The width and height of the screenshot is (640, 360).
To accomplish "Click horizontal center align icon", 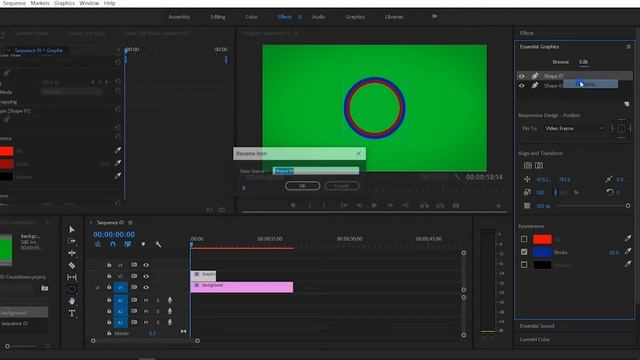I will (539, 165).
